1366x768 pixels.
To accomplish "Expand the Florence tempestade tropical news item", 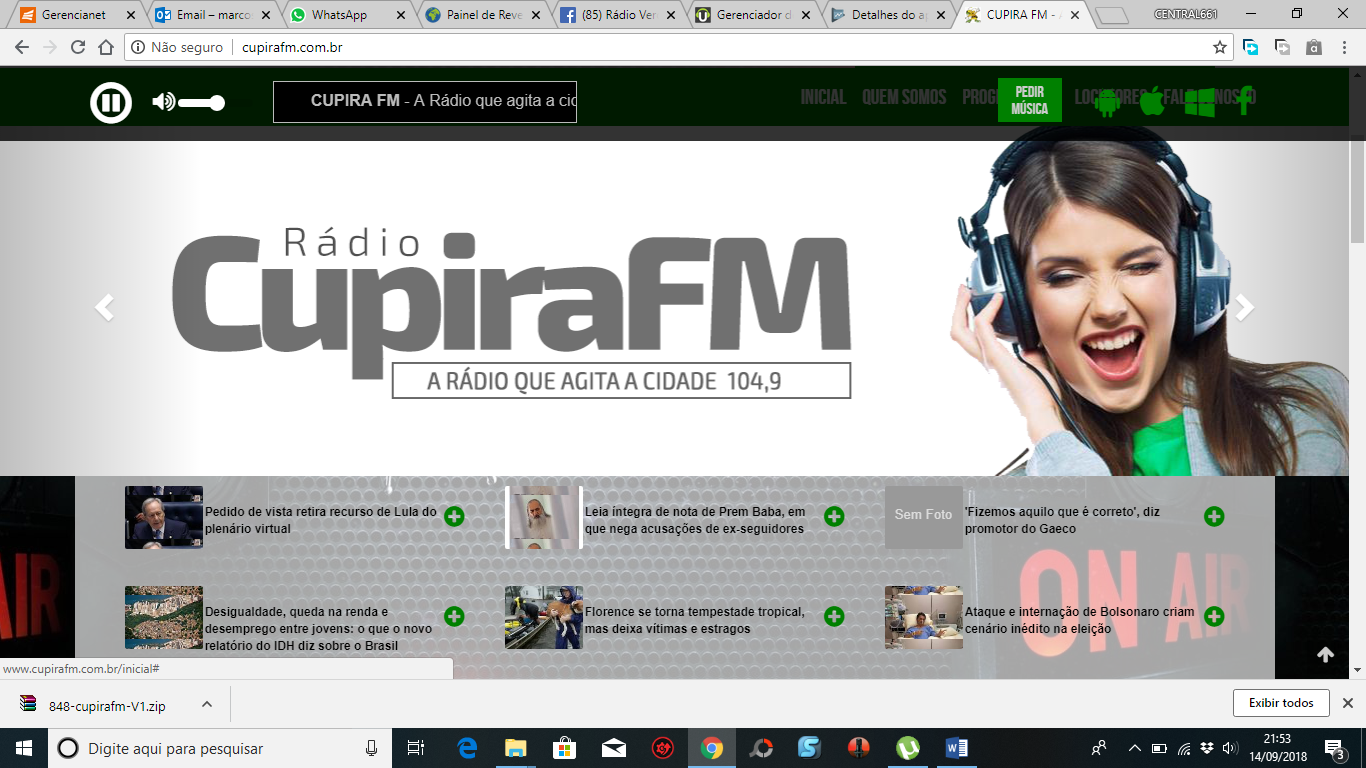I will click(x=834, y=616).
